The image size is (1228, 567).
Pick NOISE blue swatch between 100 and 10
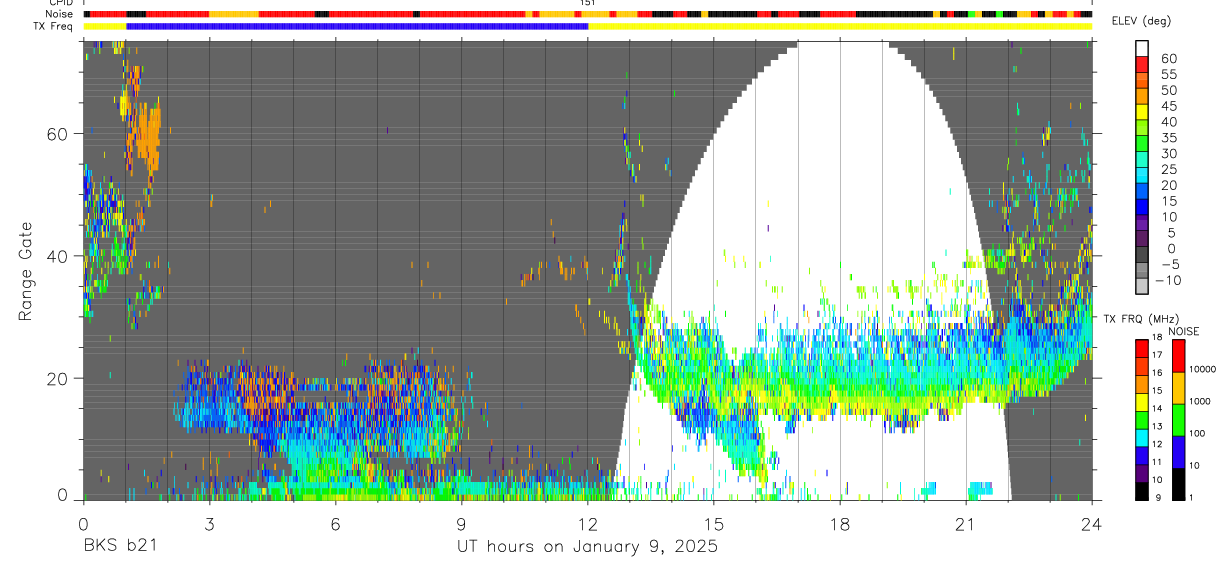[1177, 451]
